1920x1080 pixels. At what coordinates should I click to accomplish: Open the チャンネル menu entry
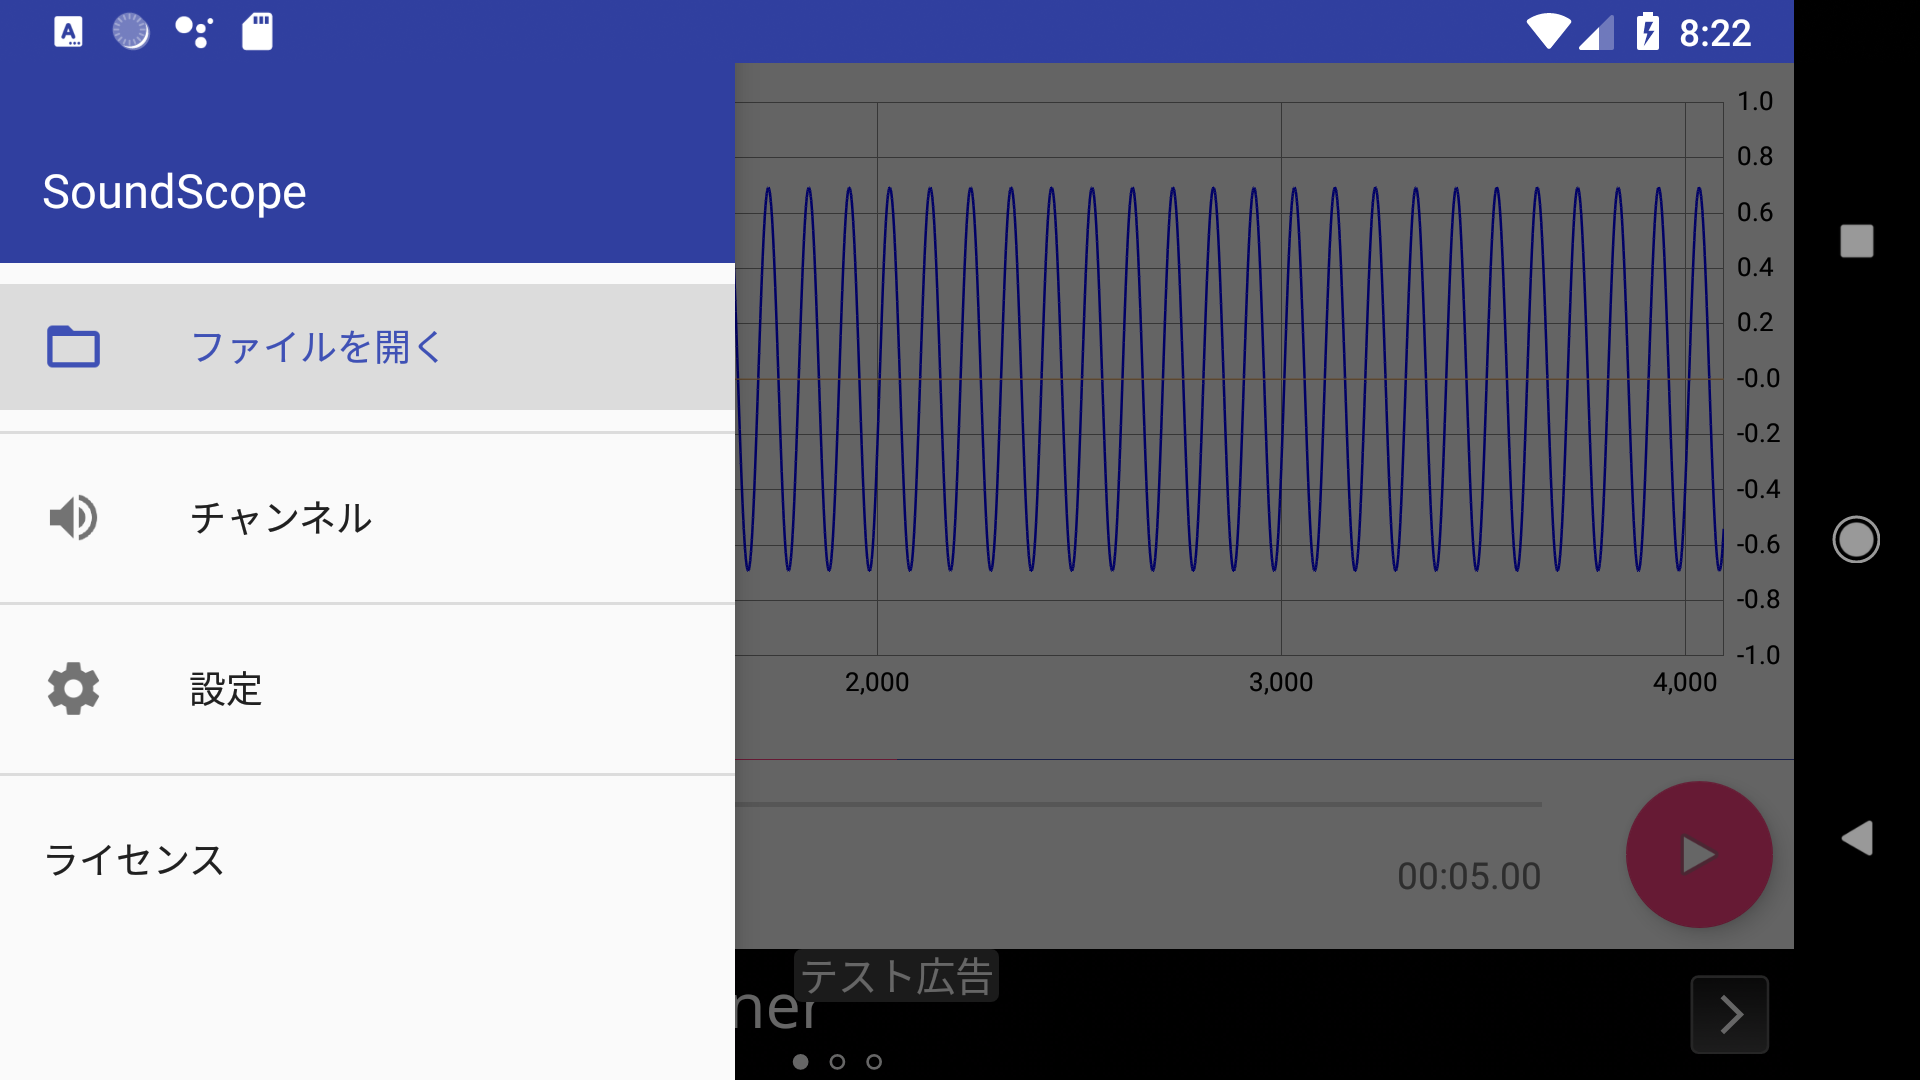[281, 518]
